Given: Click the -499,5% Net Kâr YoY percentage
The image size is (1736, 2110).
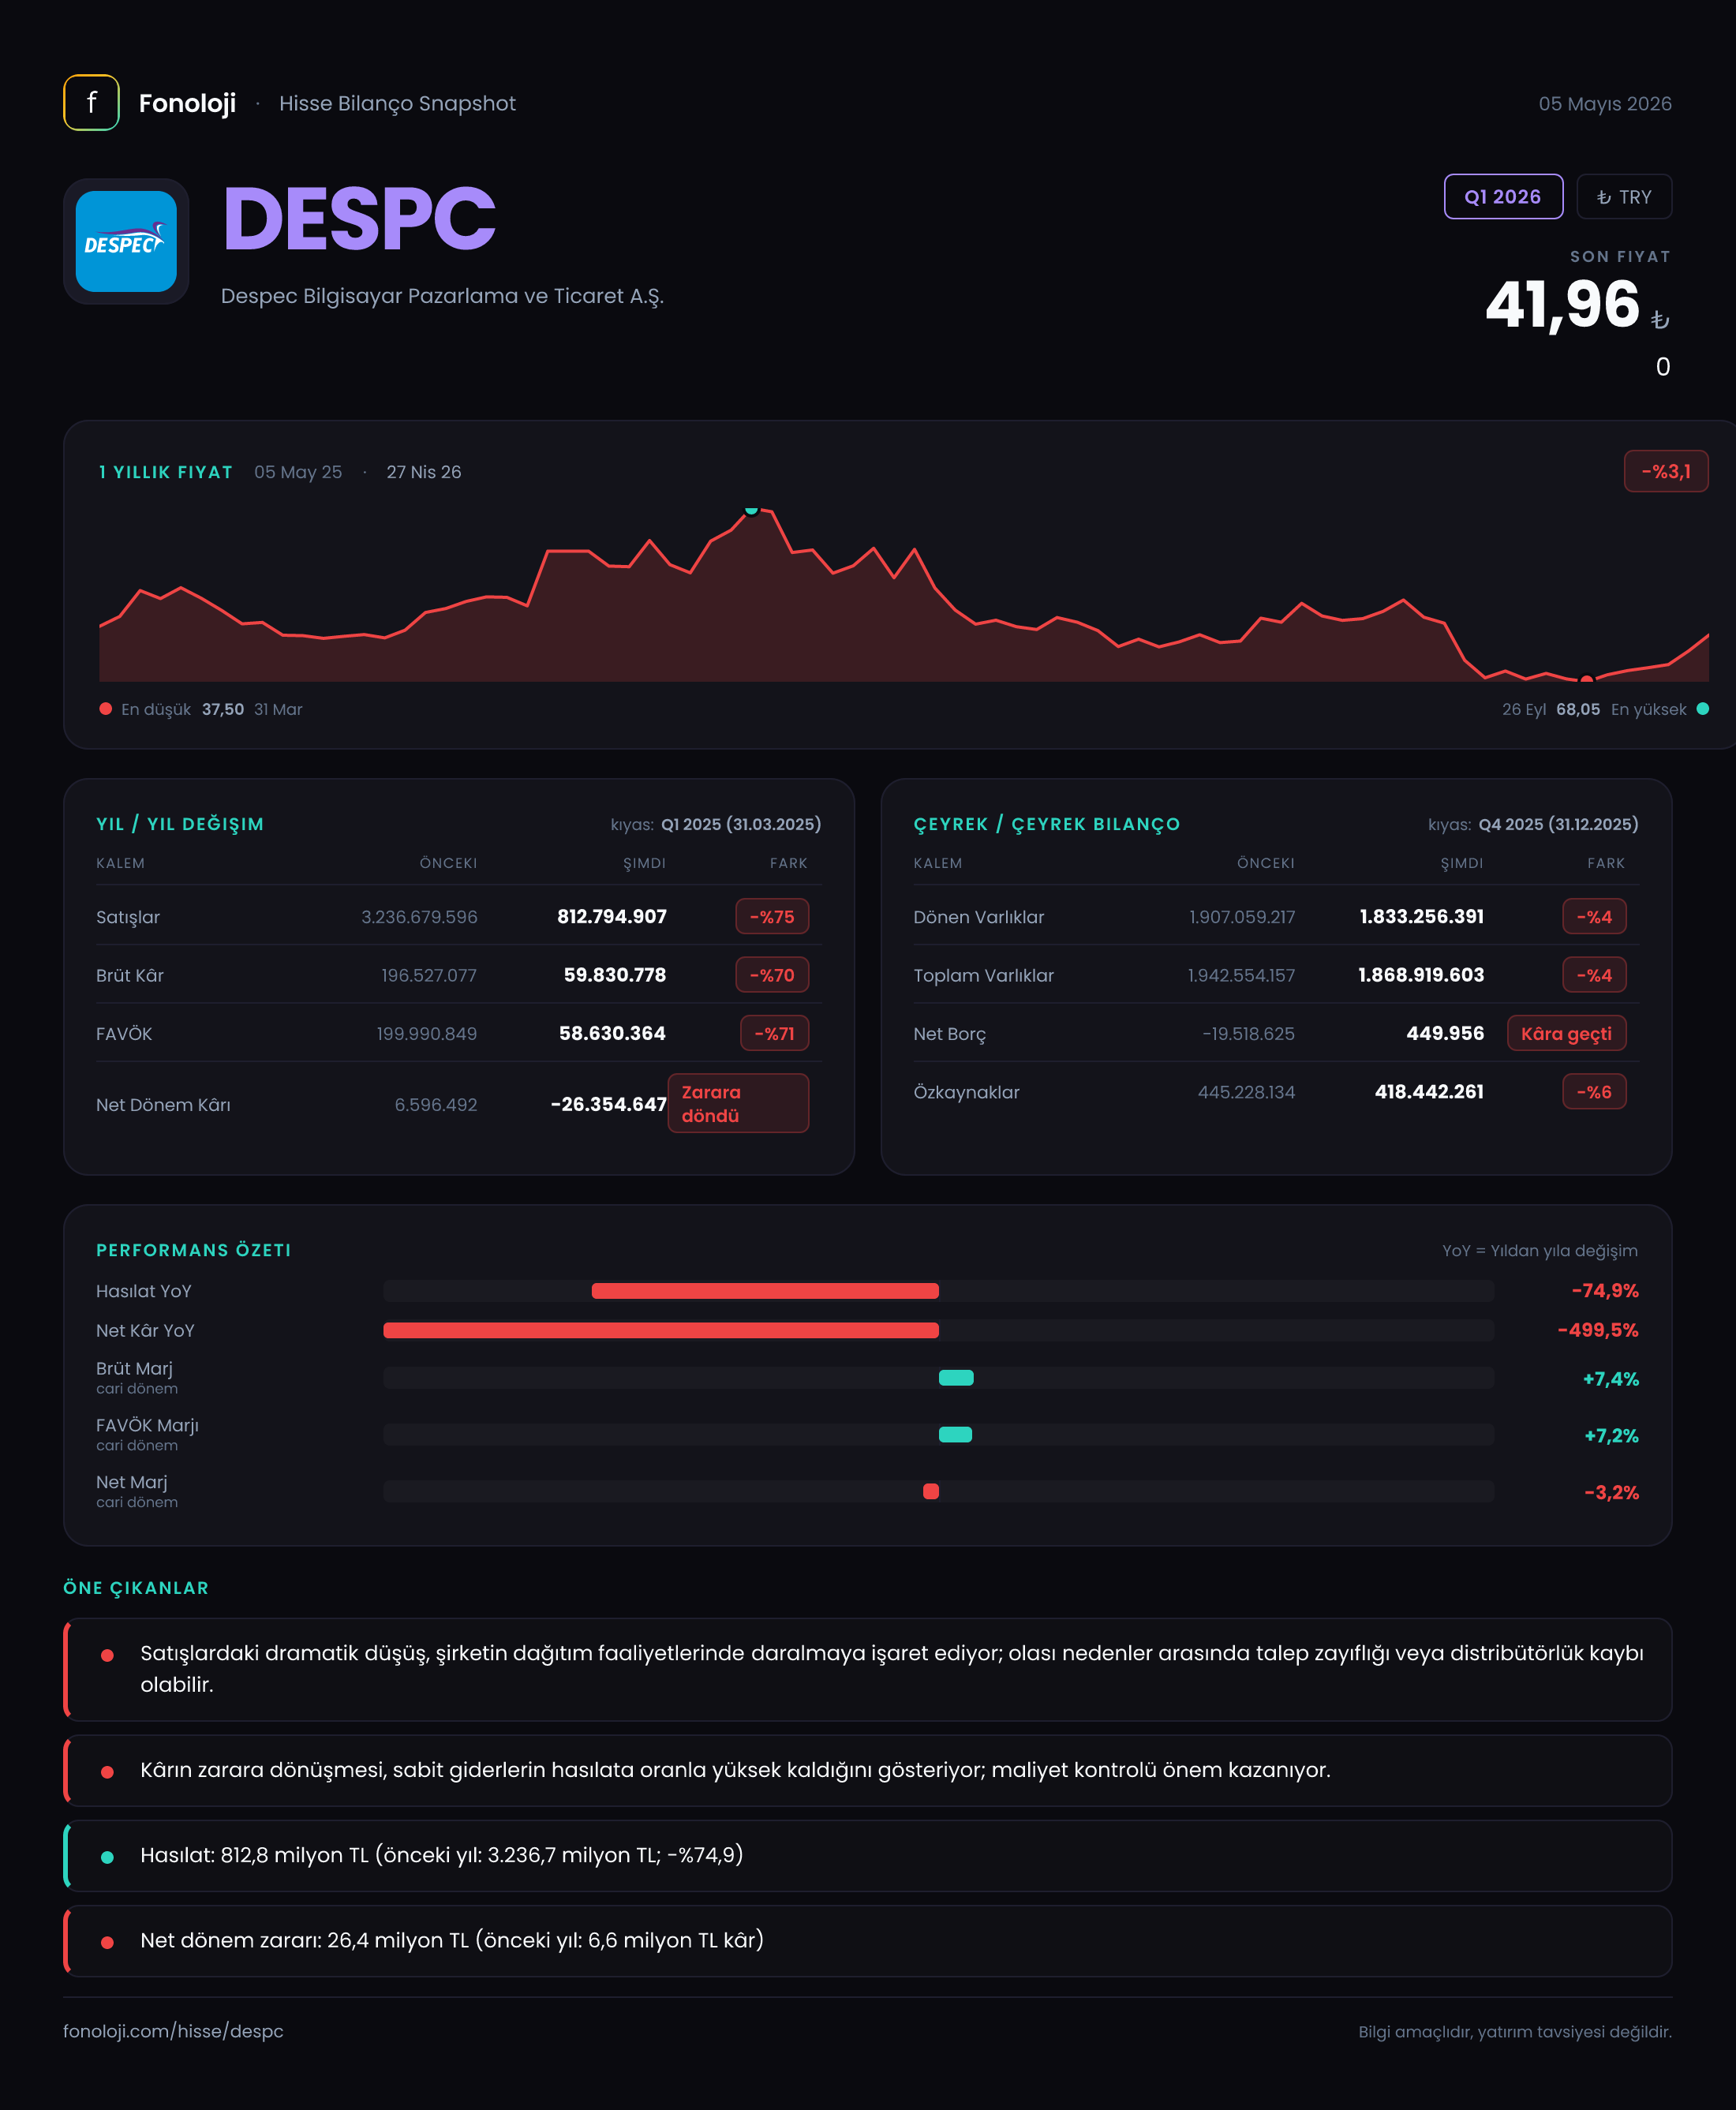Looking at the screenshot, I should 1598,1330.
